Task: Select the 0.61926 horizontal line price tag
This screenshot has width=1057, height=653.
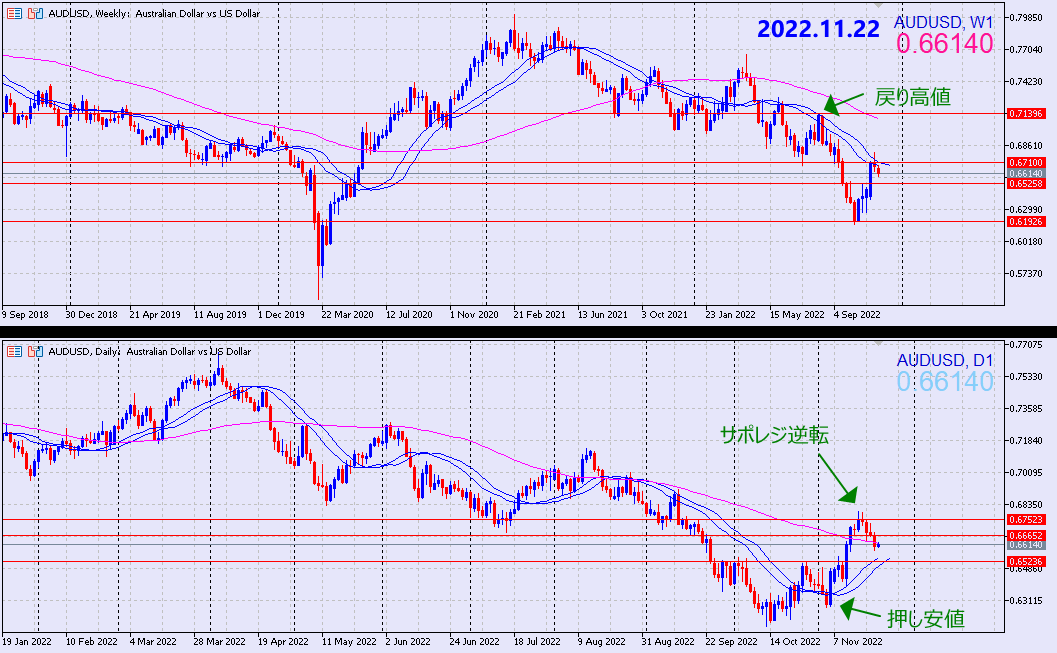Action: click(x=1025, y=221)
